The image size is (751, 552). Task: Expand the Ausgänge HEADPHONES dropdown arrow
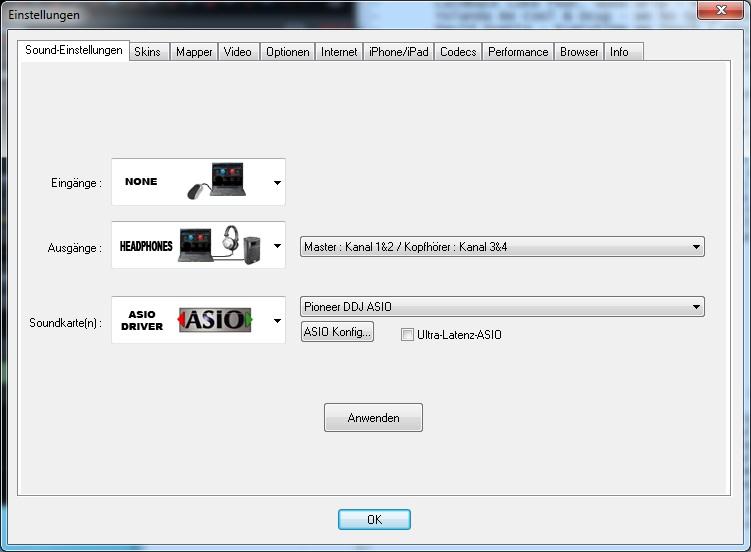tap(277, 246)
